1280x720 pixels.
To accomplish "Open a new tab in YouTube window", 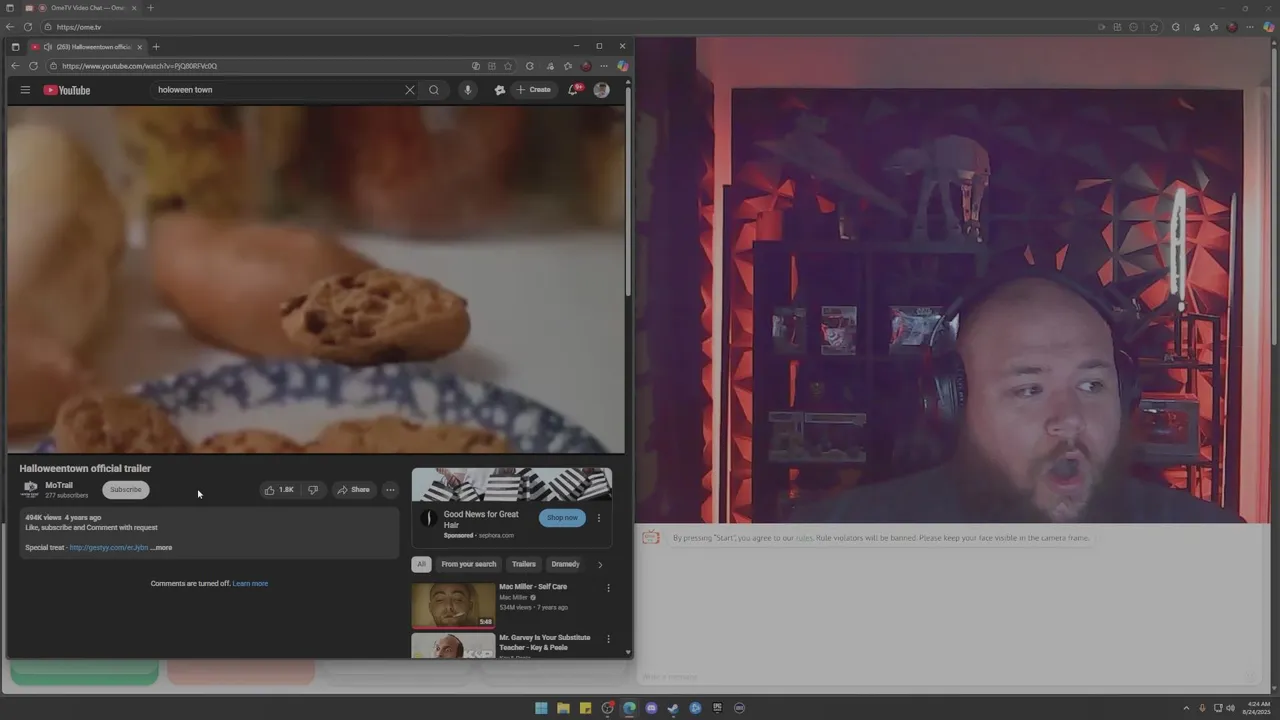I will 156,47.
